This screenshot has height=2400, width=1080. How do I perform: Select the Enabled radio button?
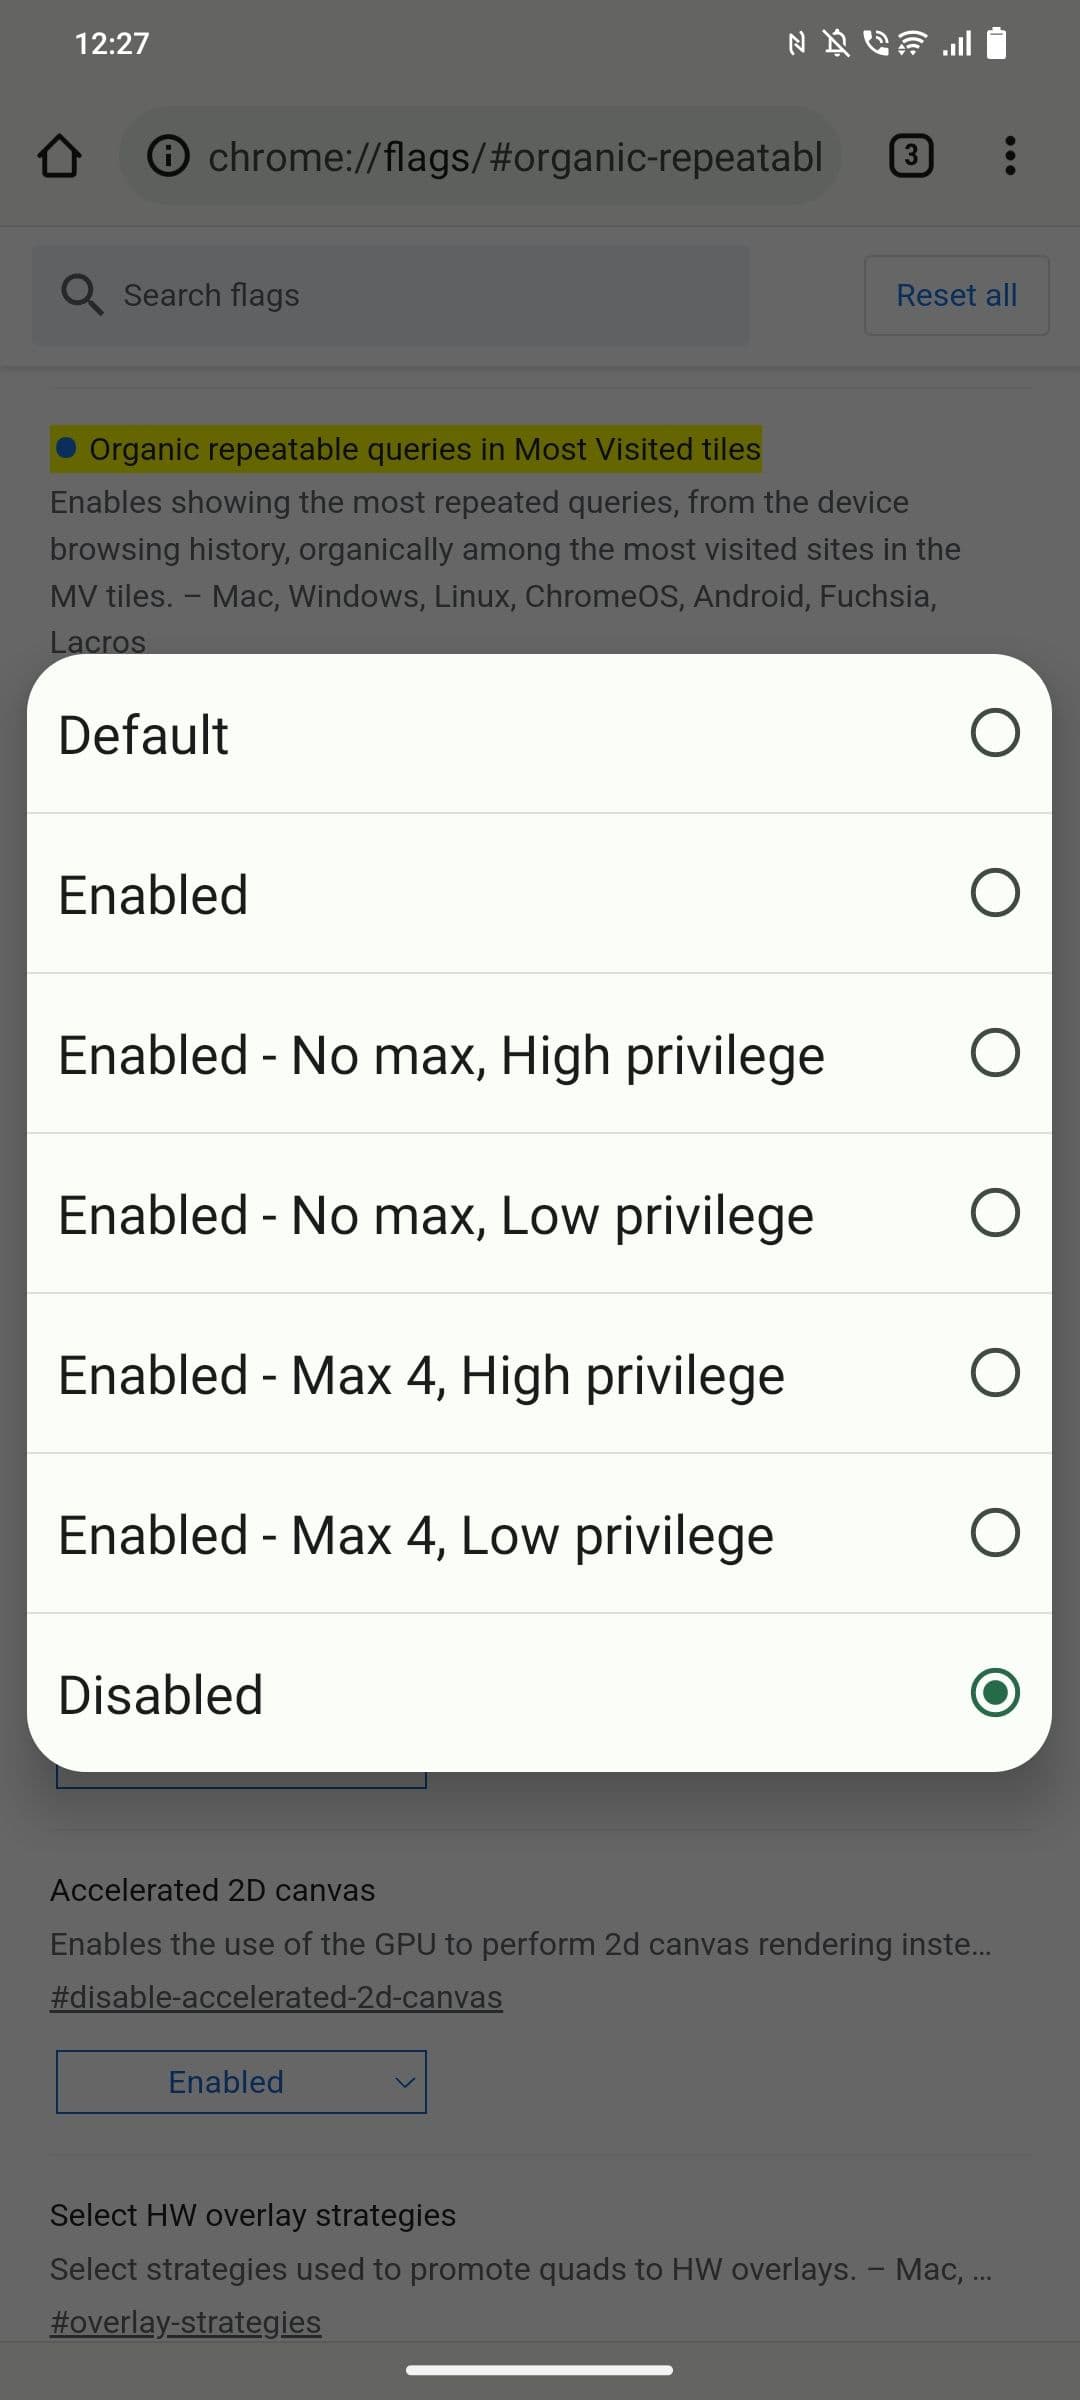click(x=994, y=893)
